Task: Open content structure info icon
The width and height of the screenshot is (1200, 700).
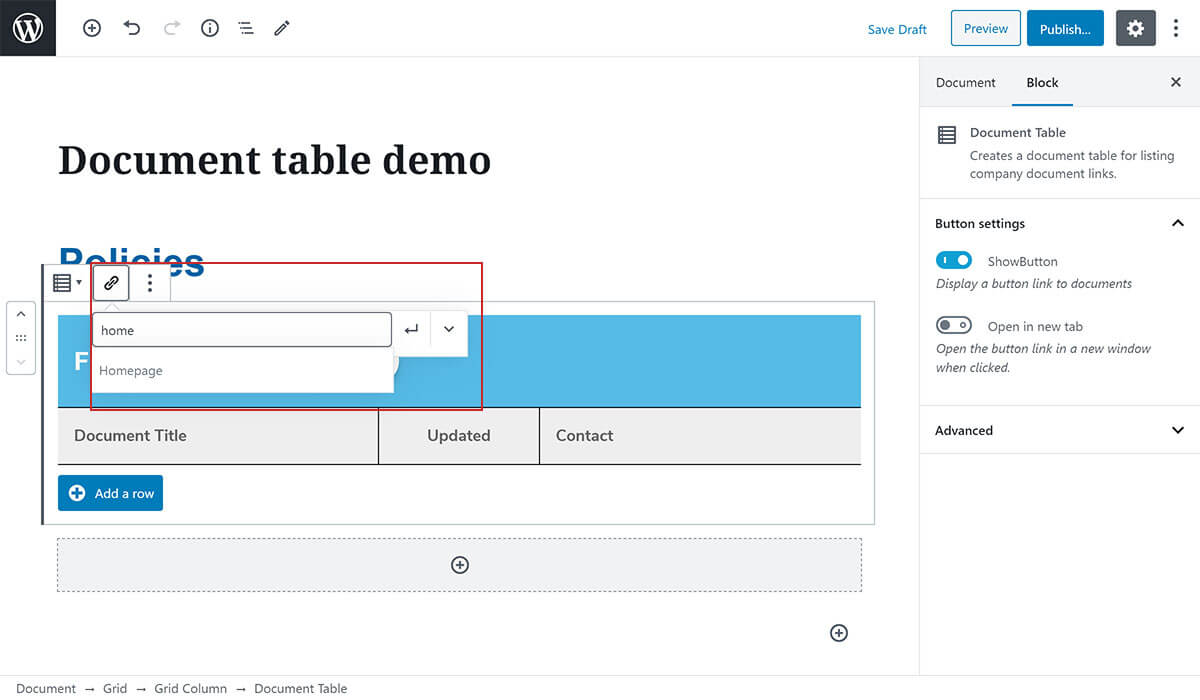Action: (x=210, y=29)
